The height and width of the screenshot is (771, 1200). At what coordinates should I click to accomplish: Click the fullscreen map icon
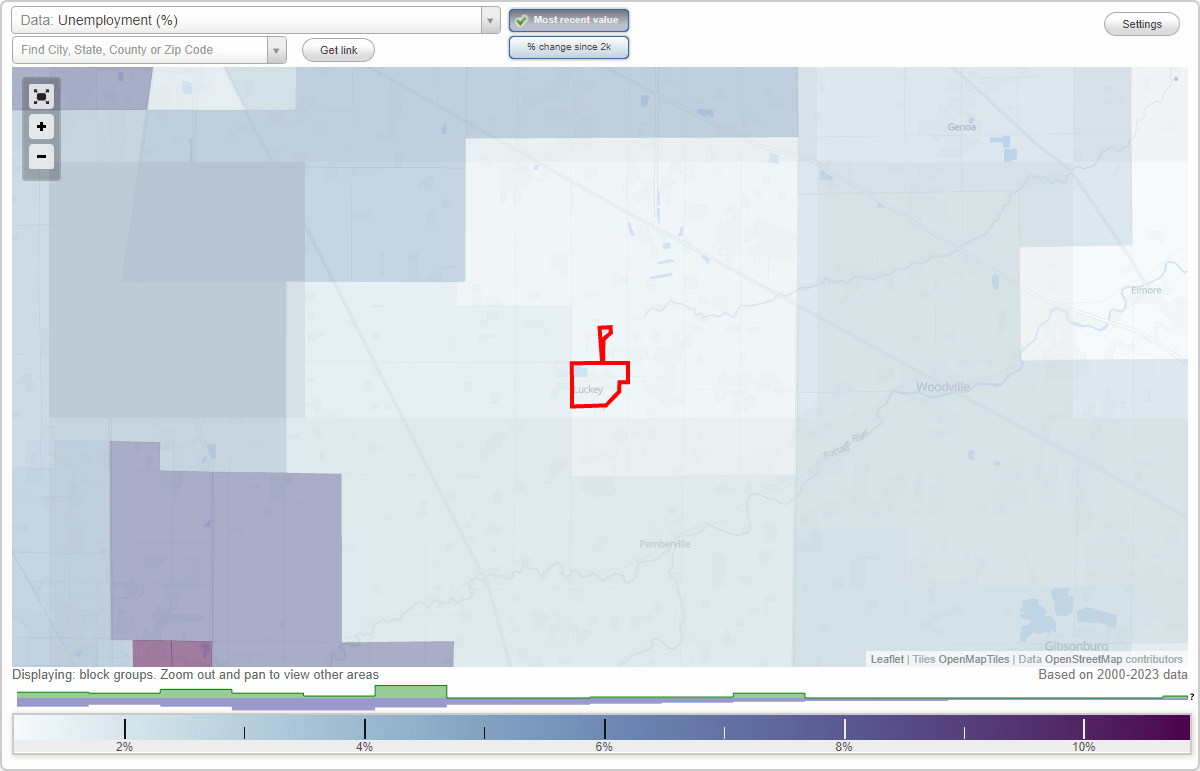tap(41, 96)
